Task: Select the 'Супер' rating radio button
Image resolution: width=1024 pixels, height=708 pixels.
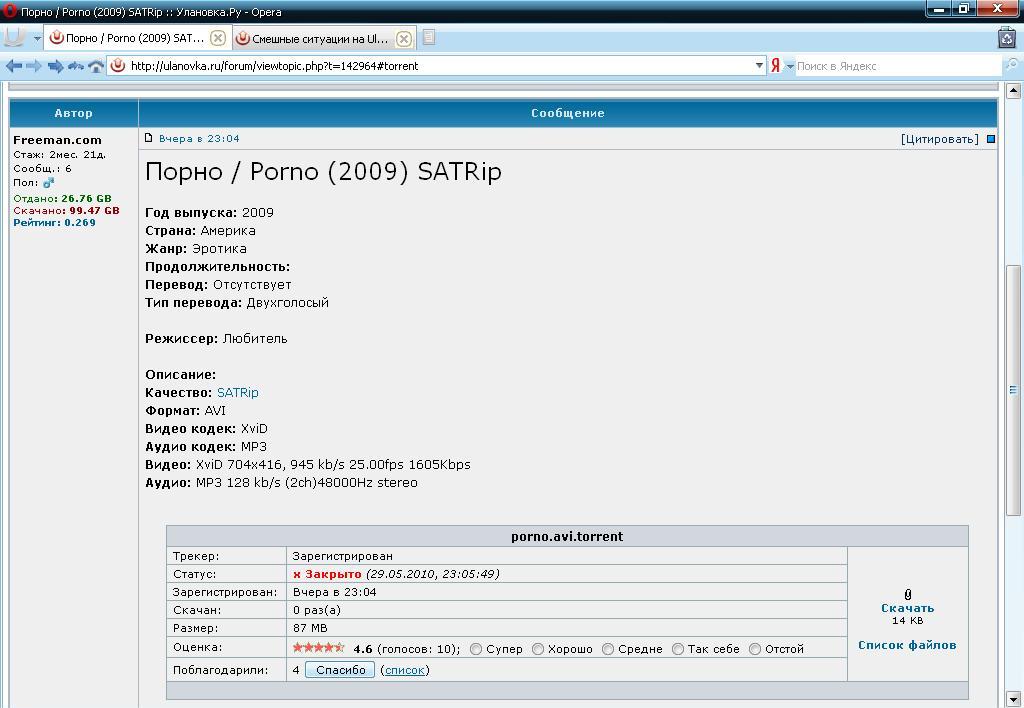Action: click(x=476, y=649)
